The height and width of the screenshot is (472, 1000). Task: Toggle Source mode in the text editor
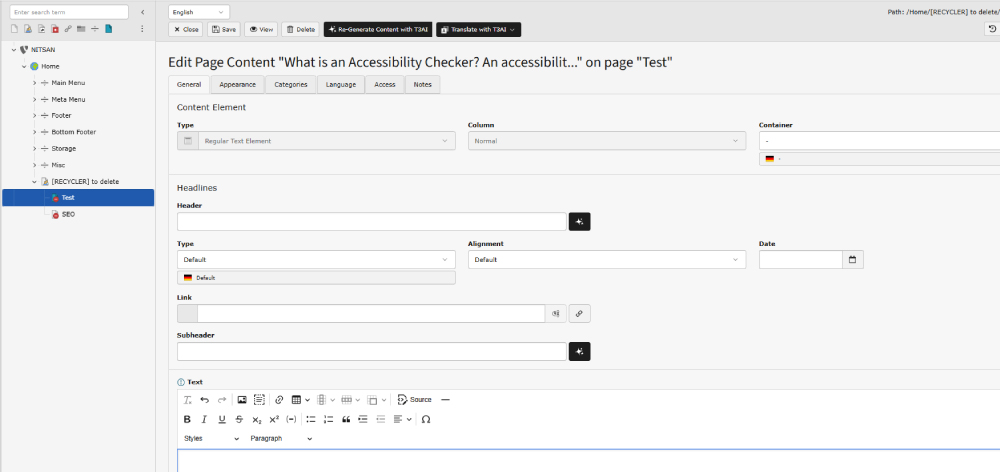[414, 400]
